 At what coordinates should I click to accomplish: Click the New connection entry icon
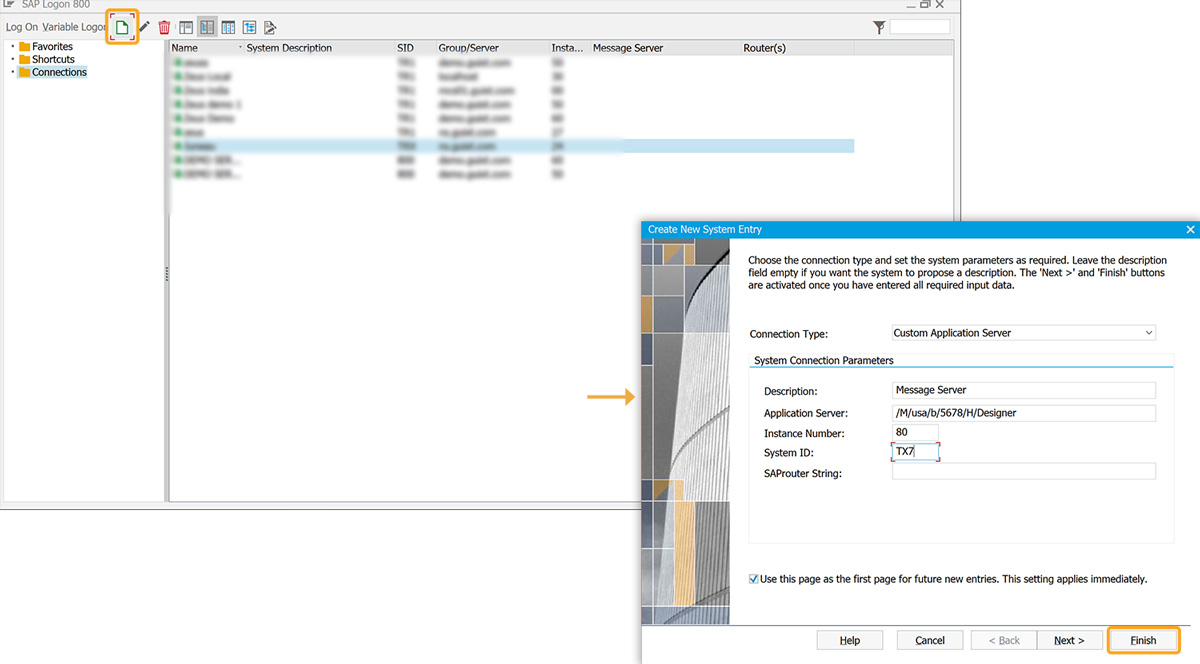click(122, 27)
